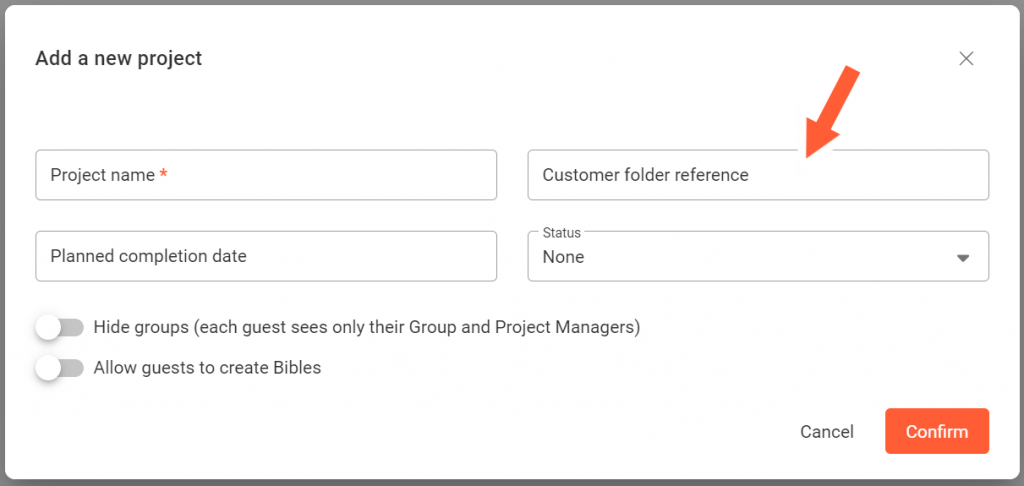The height and width of the screenshot is (486, 1024).
Task: Click the 'Add a new project' title
Action: coord(119,59)
